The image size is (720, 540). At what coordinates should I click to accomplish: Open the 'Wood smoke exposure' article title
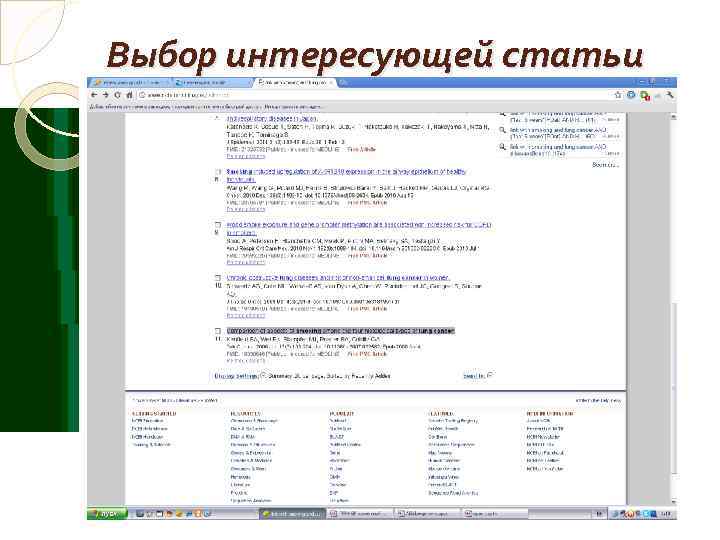359,225
